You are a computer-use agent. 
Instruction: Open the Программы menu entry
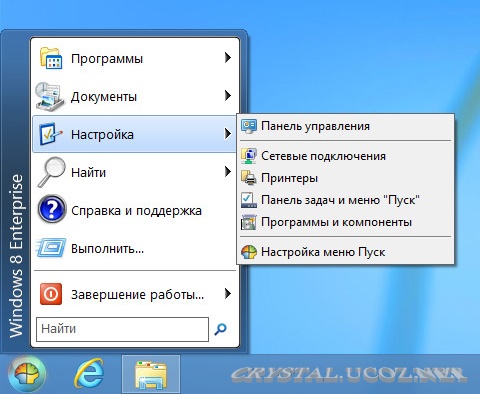(135, 58)
